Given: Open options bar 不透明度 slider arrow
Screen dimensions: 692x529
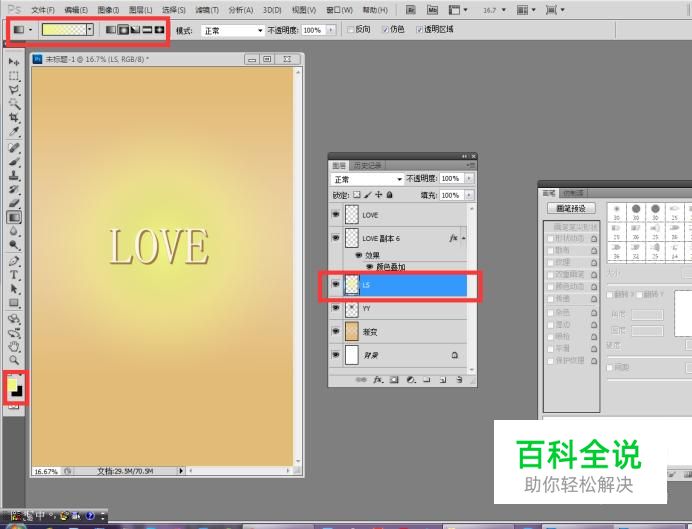Looking at the screenshot, I should pyautogui.click(x=331, y=30).
